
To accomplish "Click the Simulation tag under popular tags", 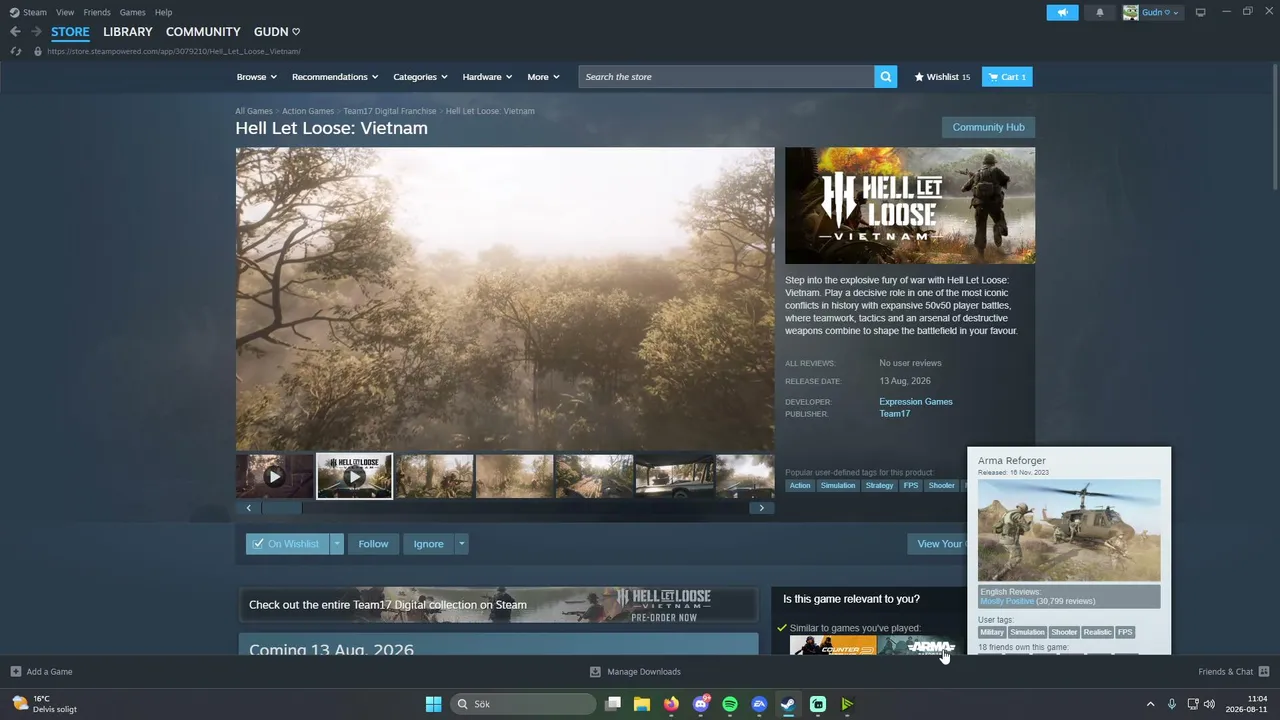I will coord(838,486).
